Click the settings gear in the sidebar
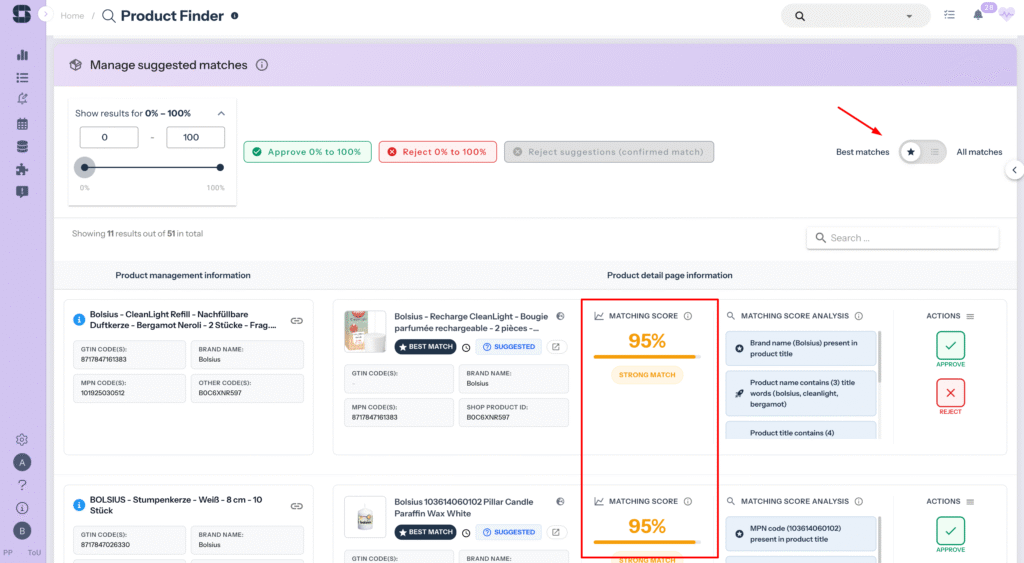Viewport: 1024px width, 563px height. [x=22, y=439]
